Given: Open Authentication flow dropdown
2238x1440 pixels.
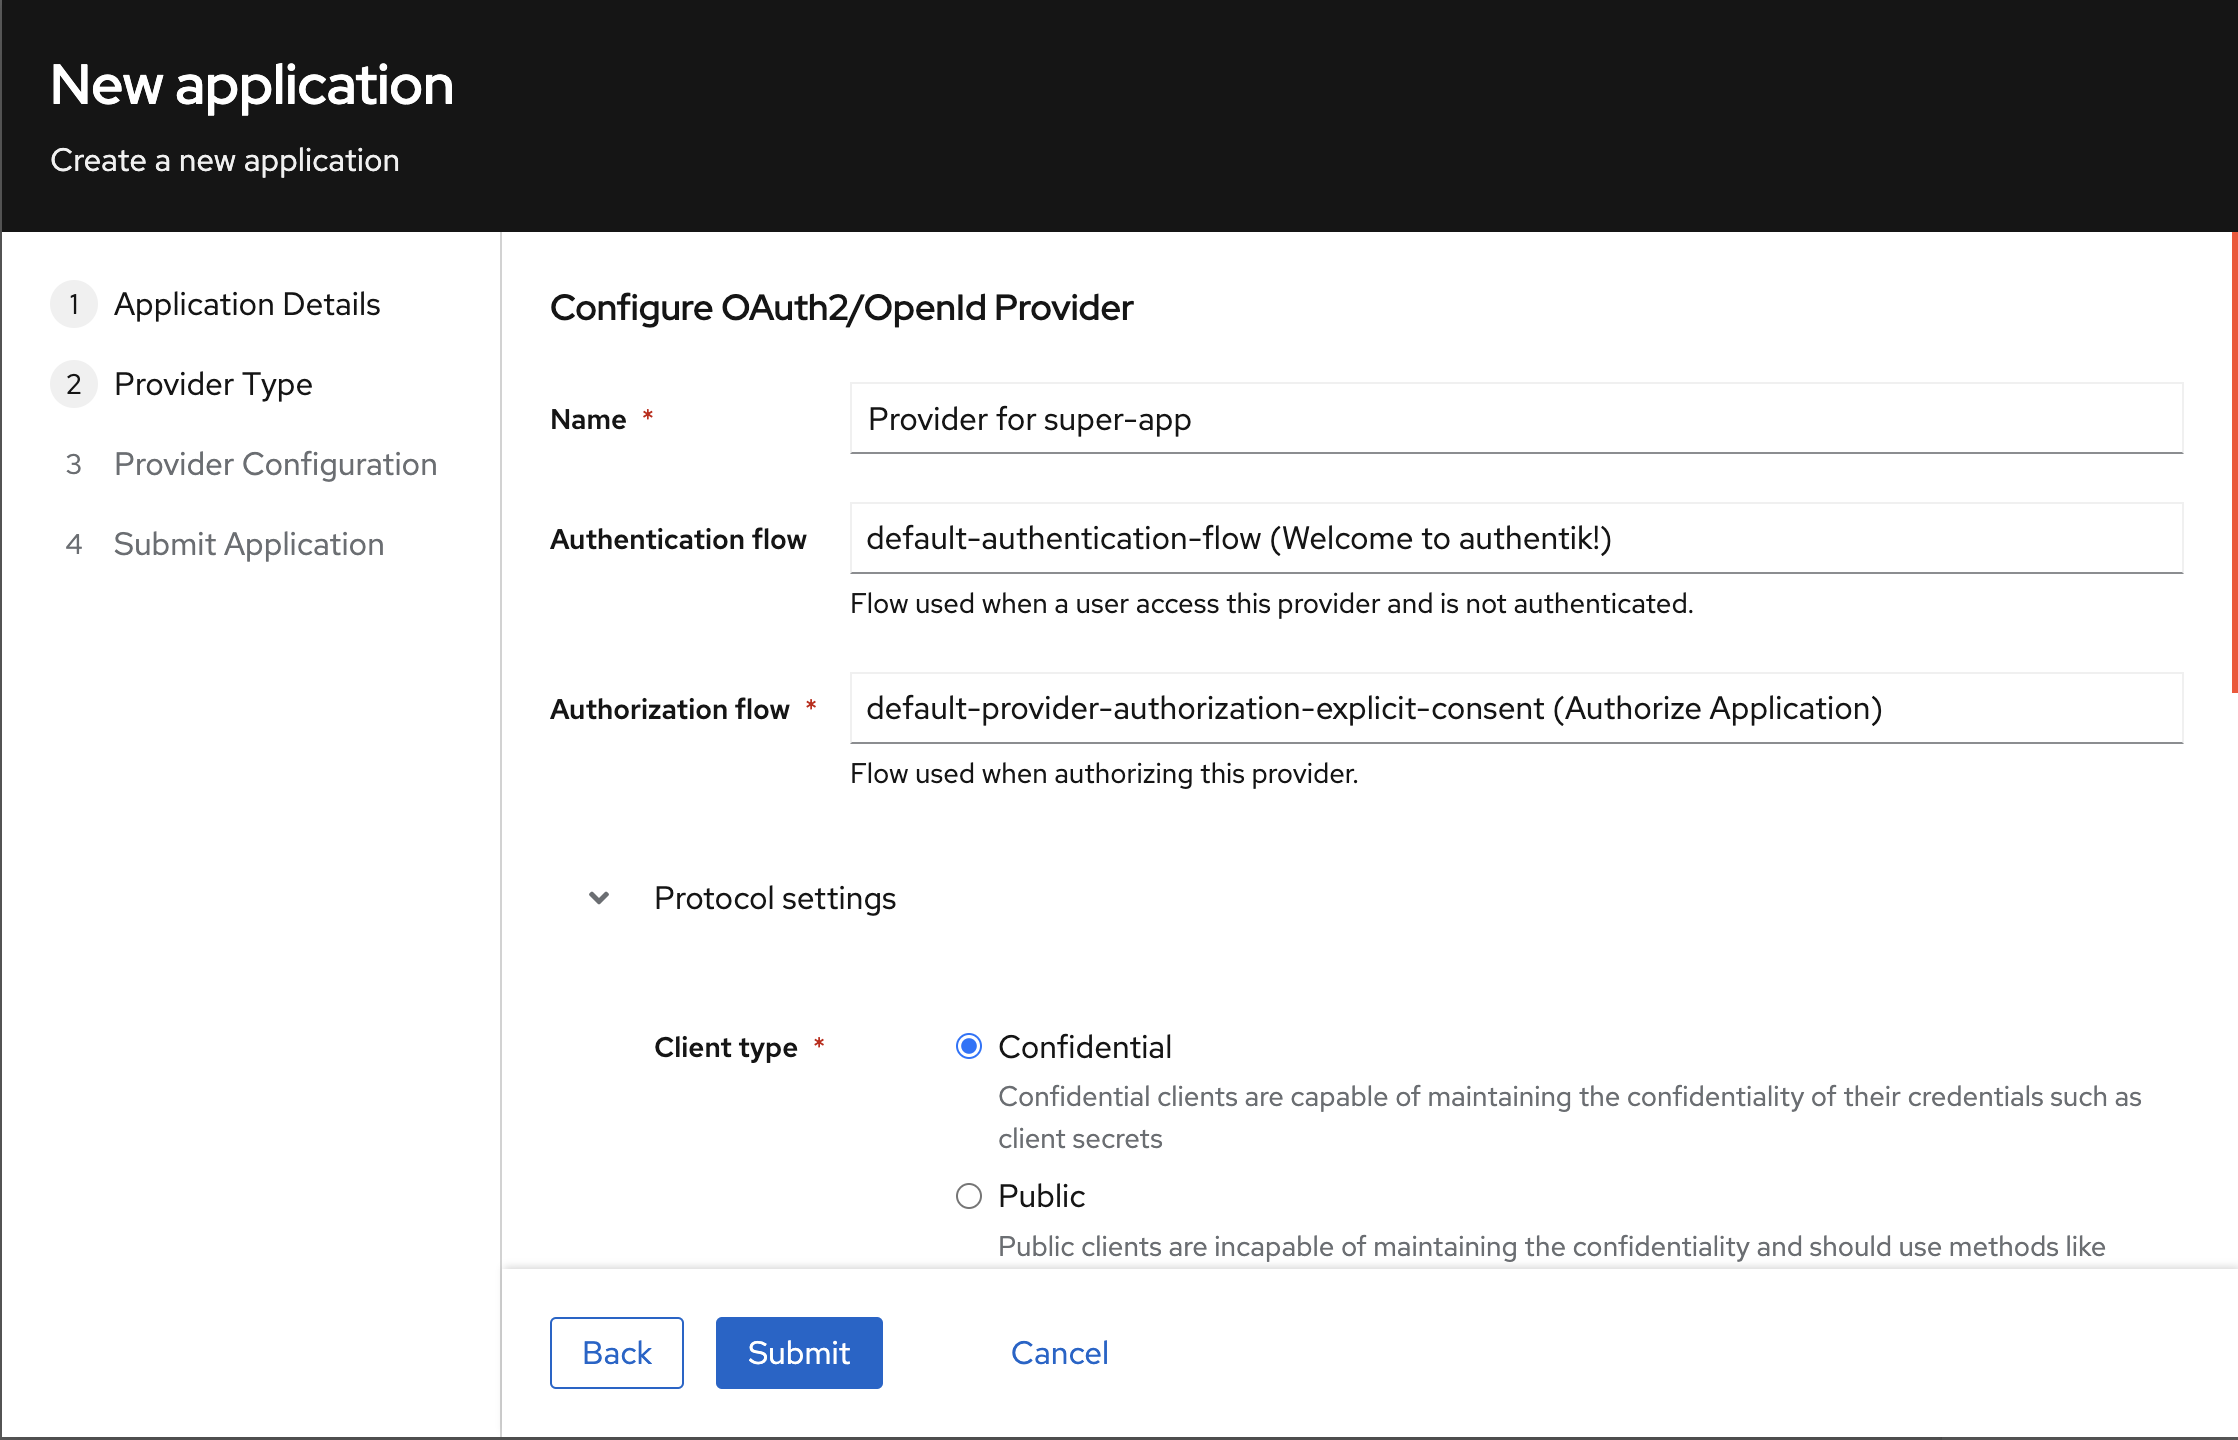Looking at the screenshot, I should tap(1515, 539).
